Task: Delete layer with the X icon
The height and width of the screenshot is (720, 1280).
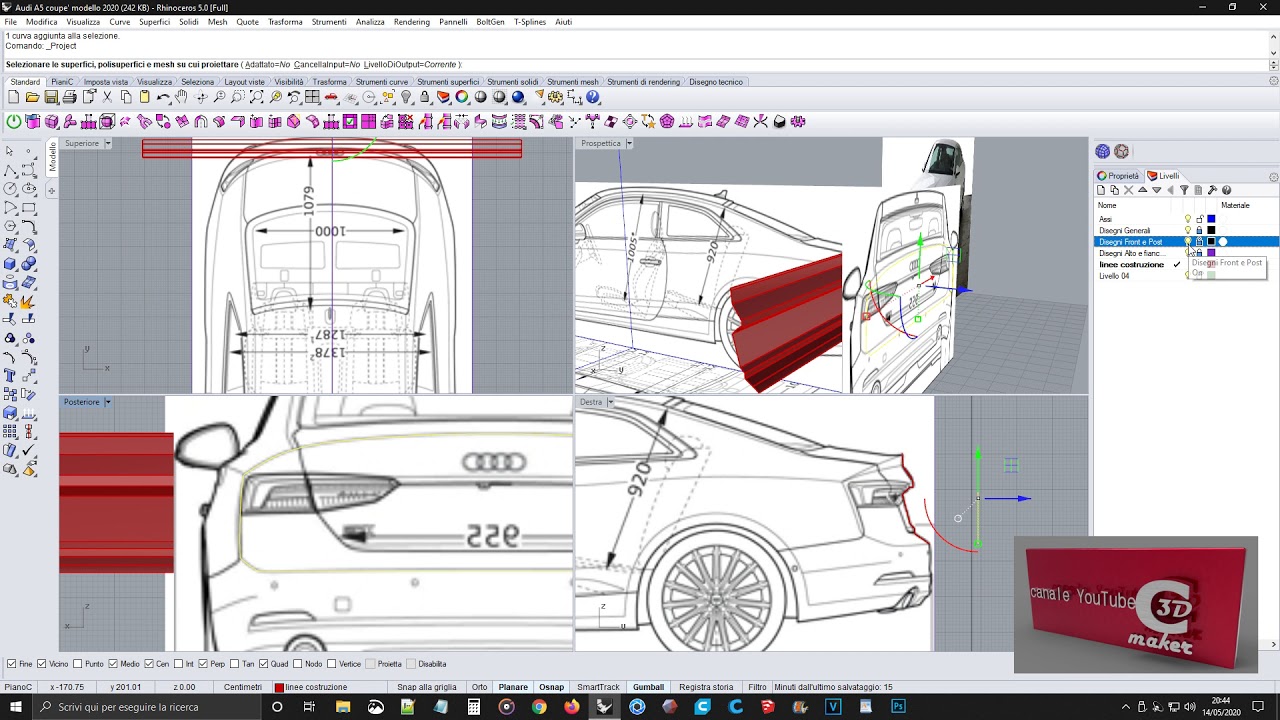Action: (1129, 190)
